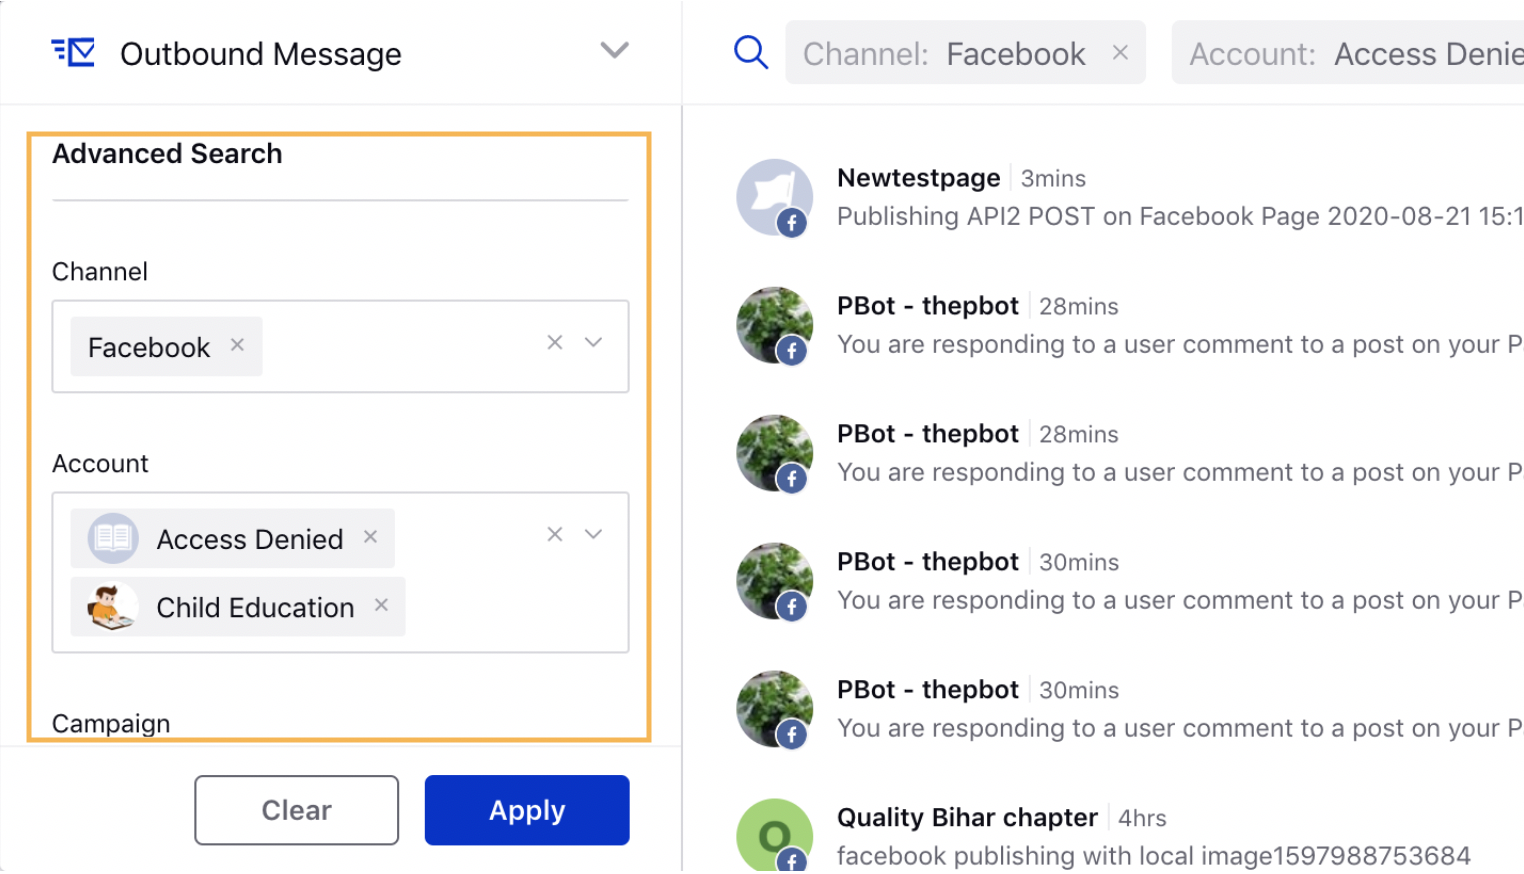Click the Advanced Search heading
Image resolution: width=1524 pixels, height=874 pixels.
coord(167,154)
